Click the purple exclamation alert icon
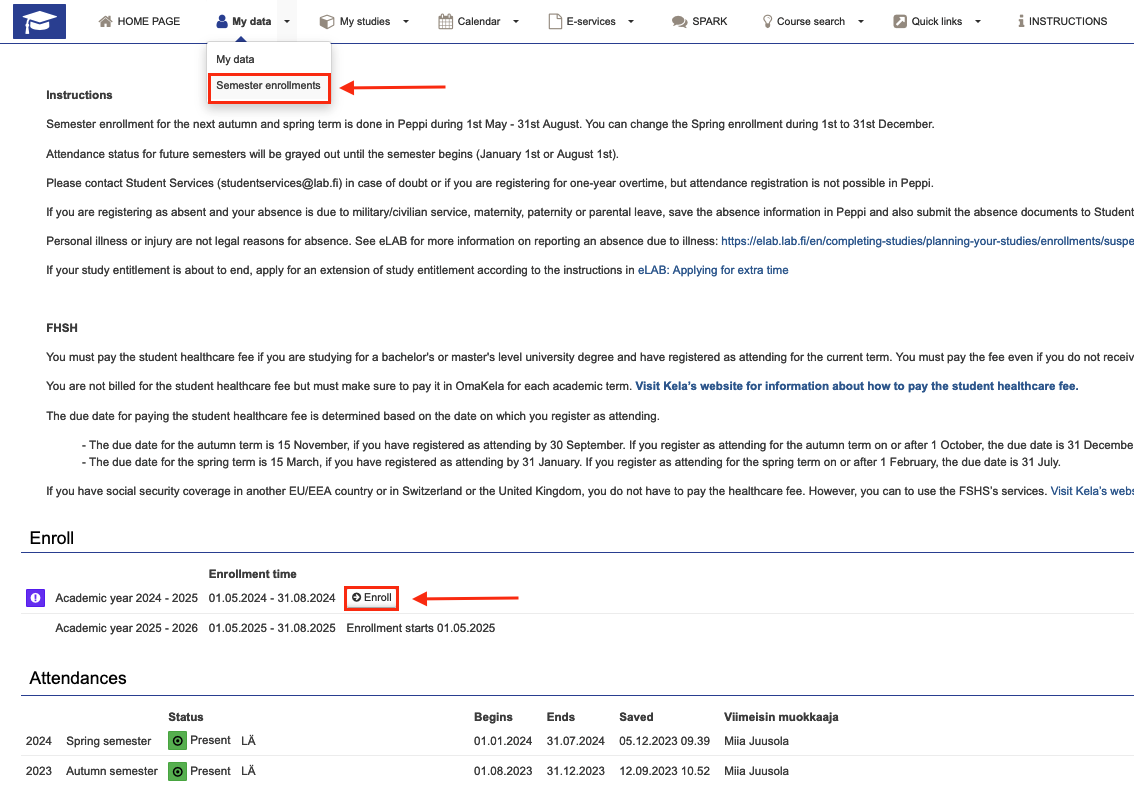1134x796 pixels. [35, 598]
